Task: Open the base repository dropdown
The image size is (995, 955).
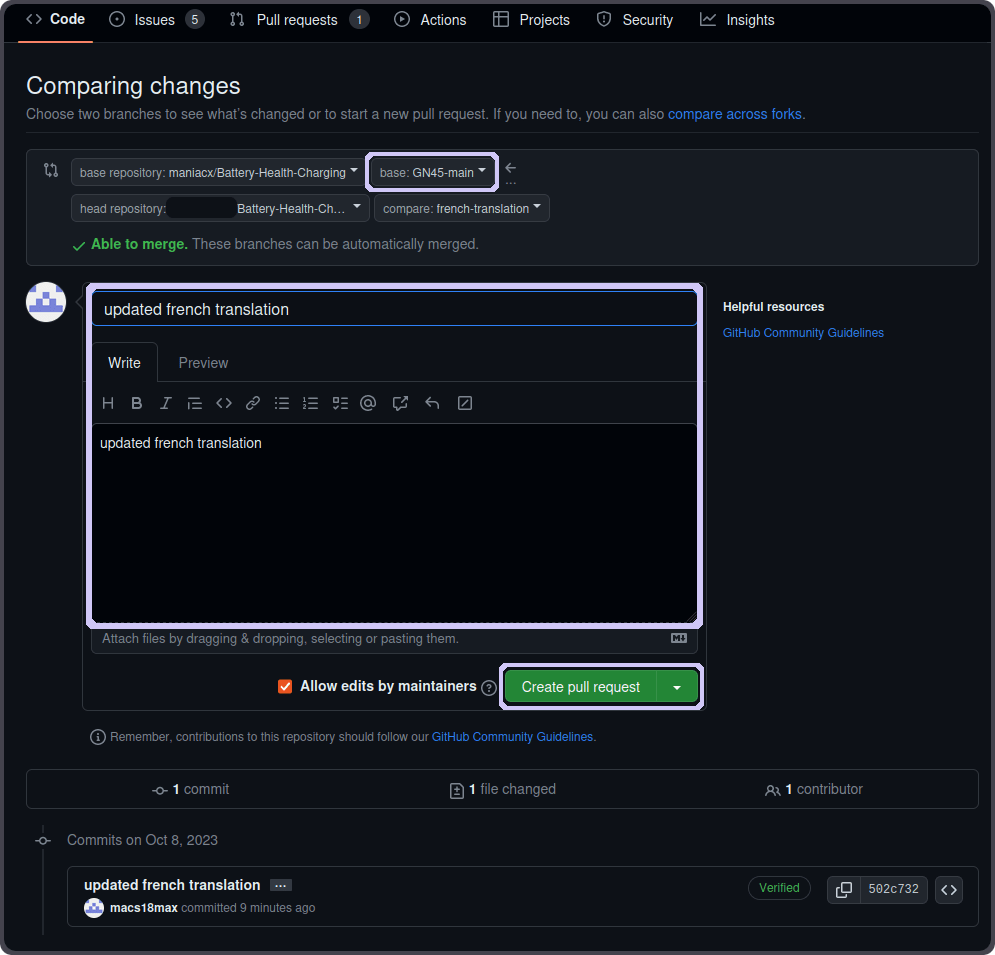Action: (x=218, y=172)
